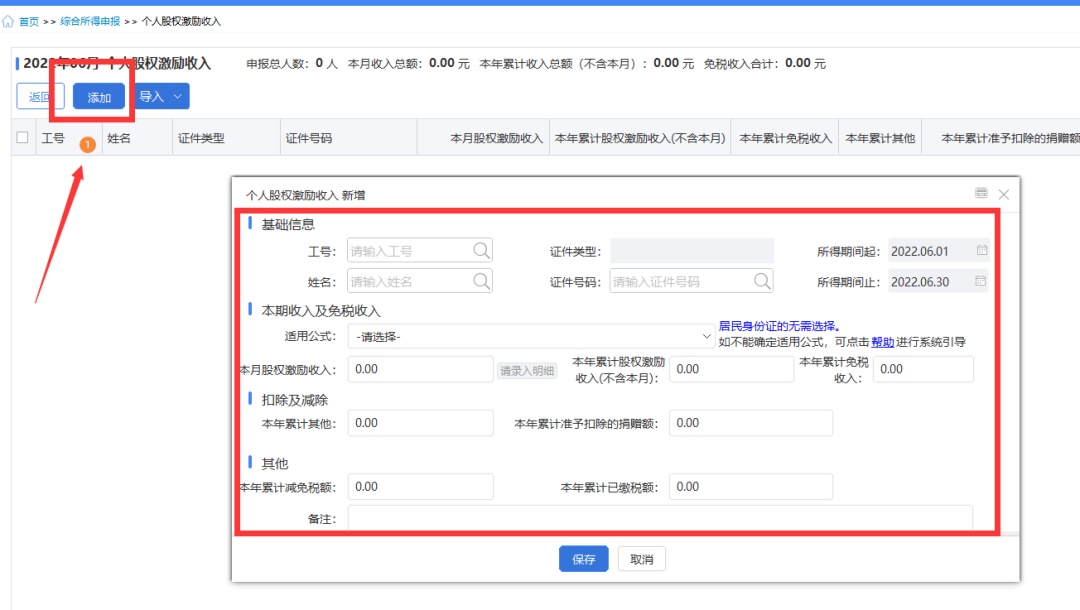Image resolution: width=1080 pixels, height=610 pixels.
Task: Click the 添加 button
Action: click(99, 97)
